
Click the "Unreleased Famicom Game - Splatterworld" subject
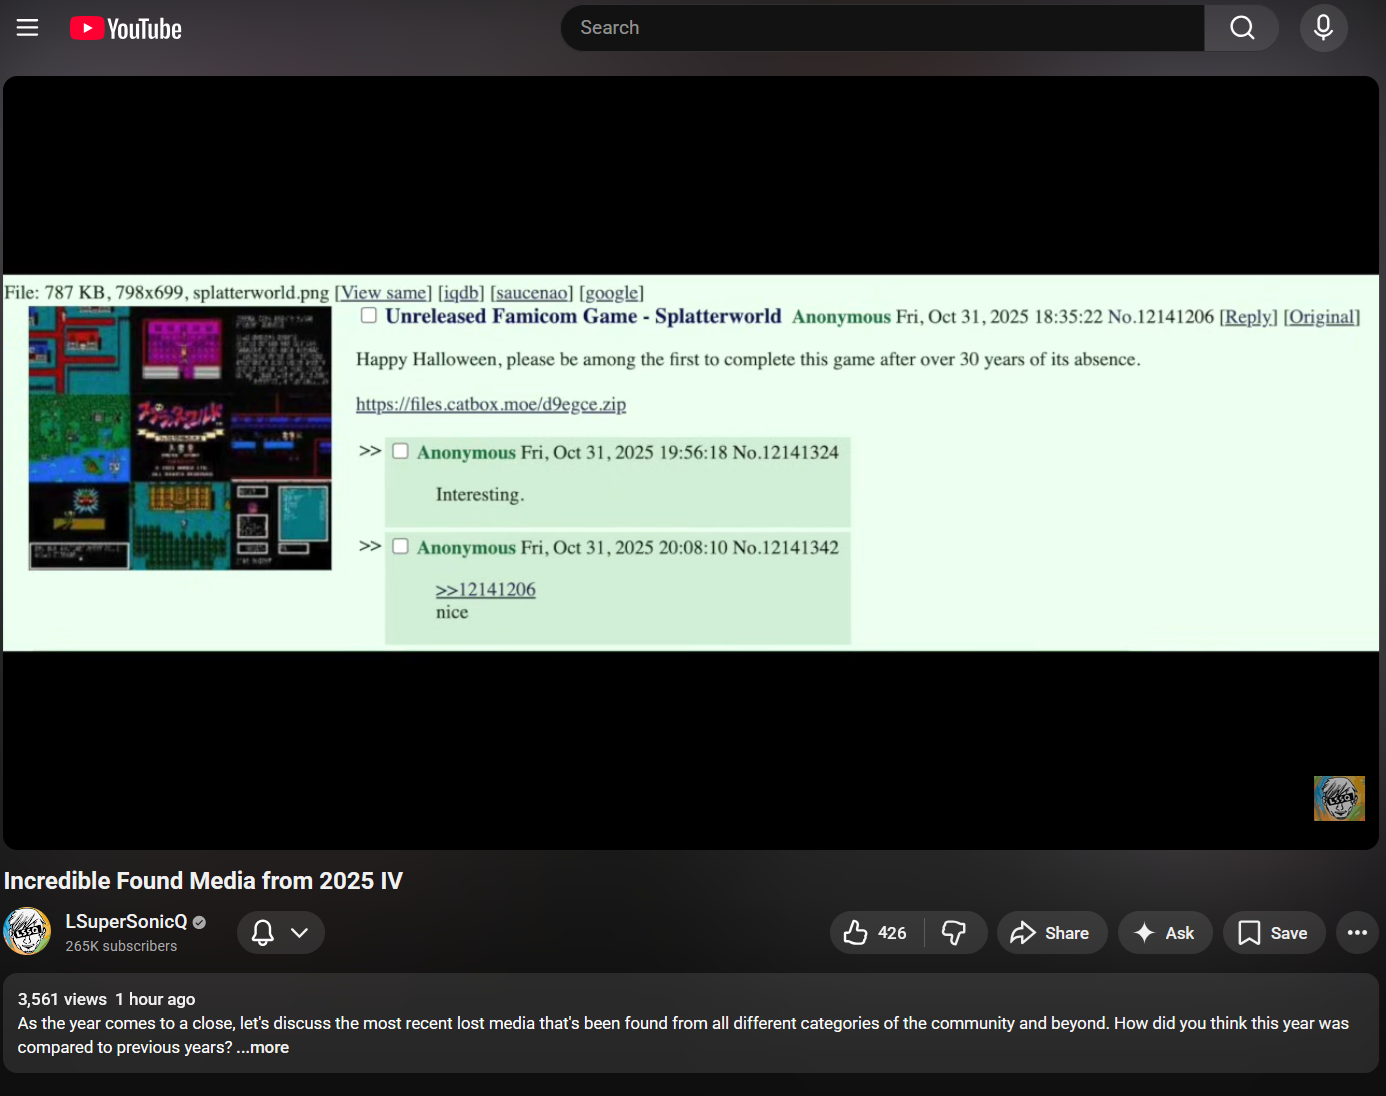583,316
